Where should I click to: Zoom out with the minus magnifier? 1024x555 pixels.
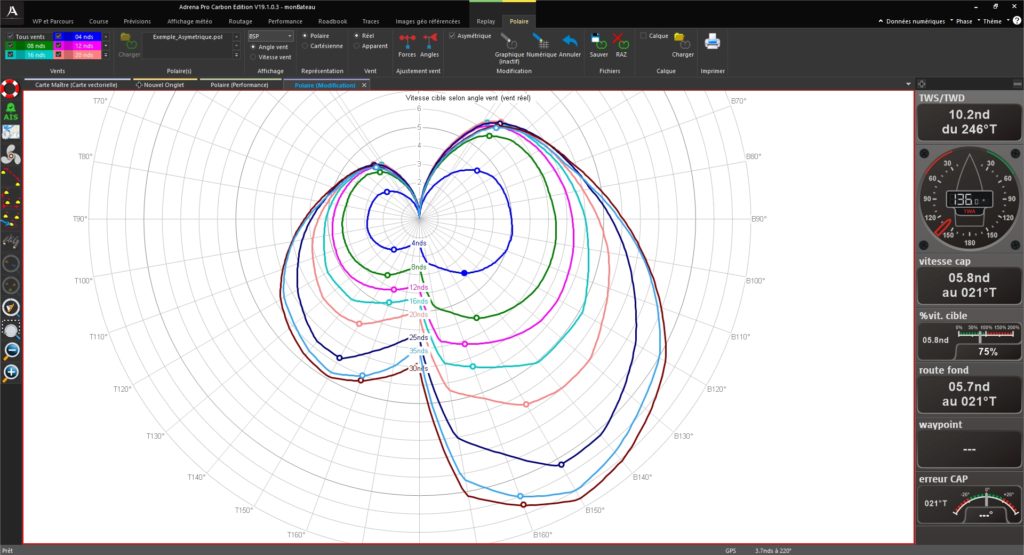coord(11,351)
